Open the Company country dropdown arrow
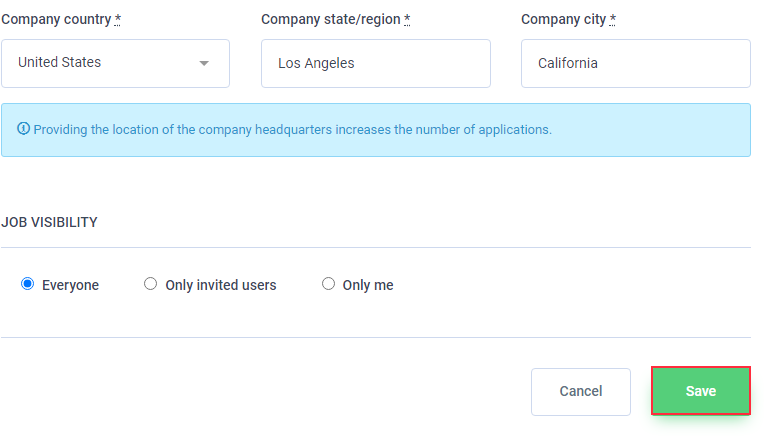Viewport: 781px width, 440px height. pos(204,63)
